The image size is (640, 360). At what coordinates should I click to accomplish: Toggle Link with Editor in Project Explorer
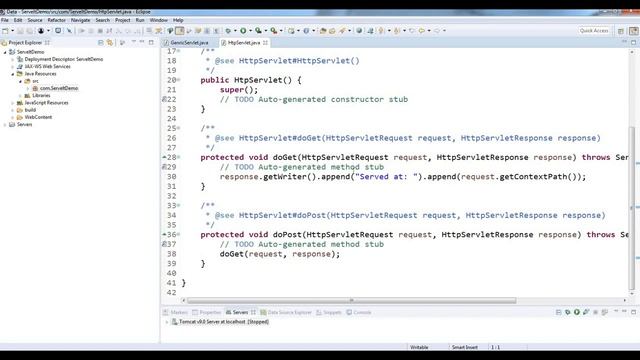(x=110, y=42)
